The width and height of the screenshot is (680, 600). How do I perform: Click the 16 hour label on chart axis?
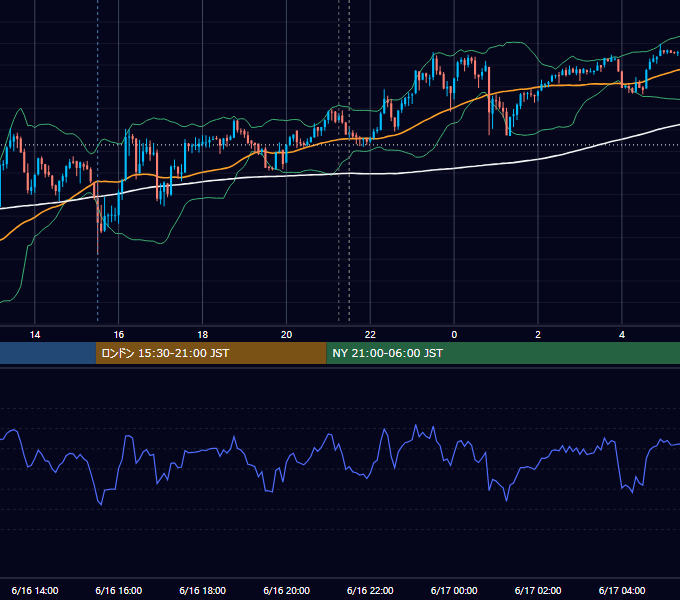click(x=118, y=335)
